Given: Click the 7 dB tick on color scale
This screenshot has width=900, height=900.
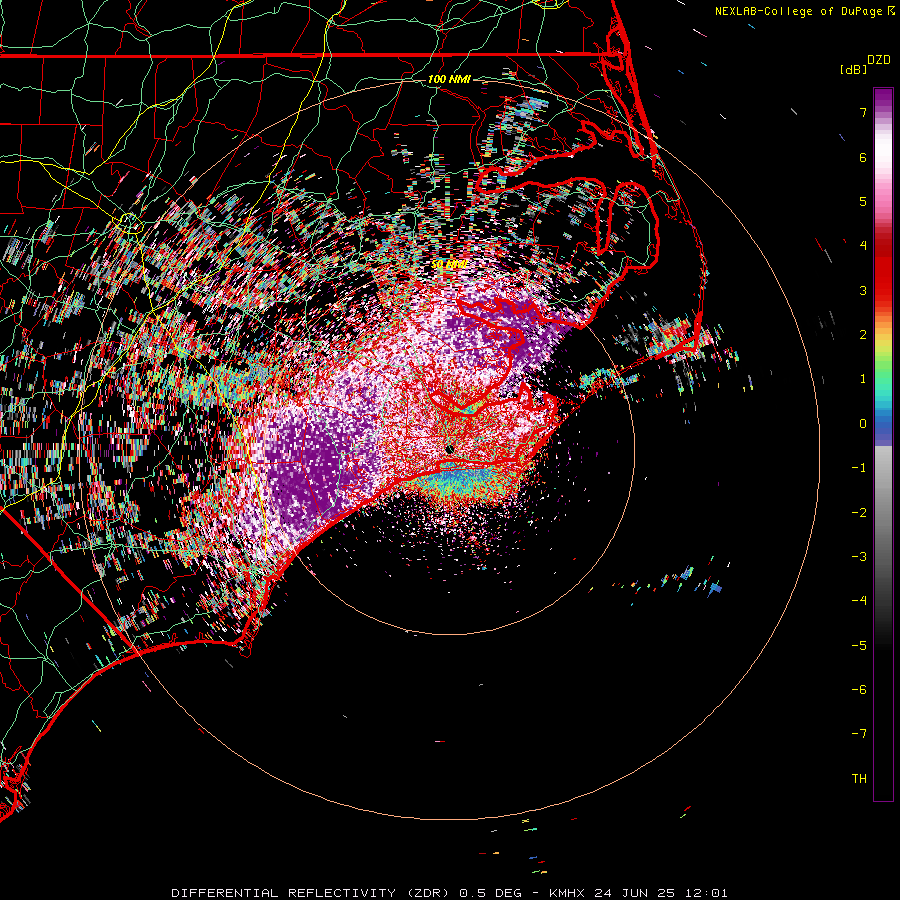Looking at the screenshot, I should tap(863, 112).
